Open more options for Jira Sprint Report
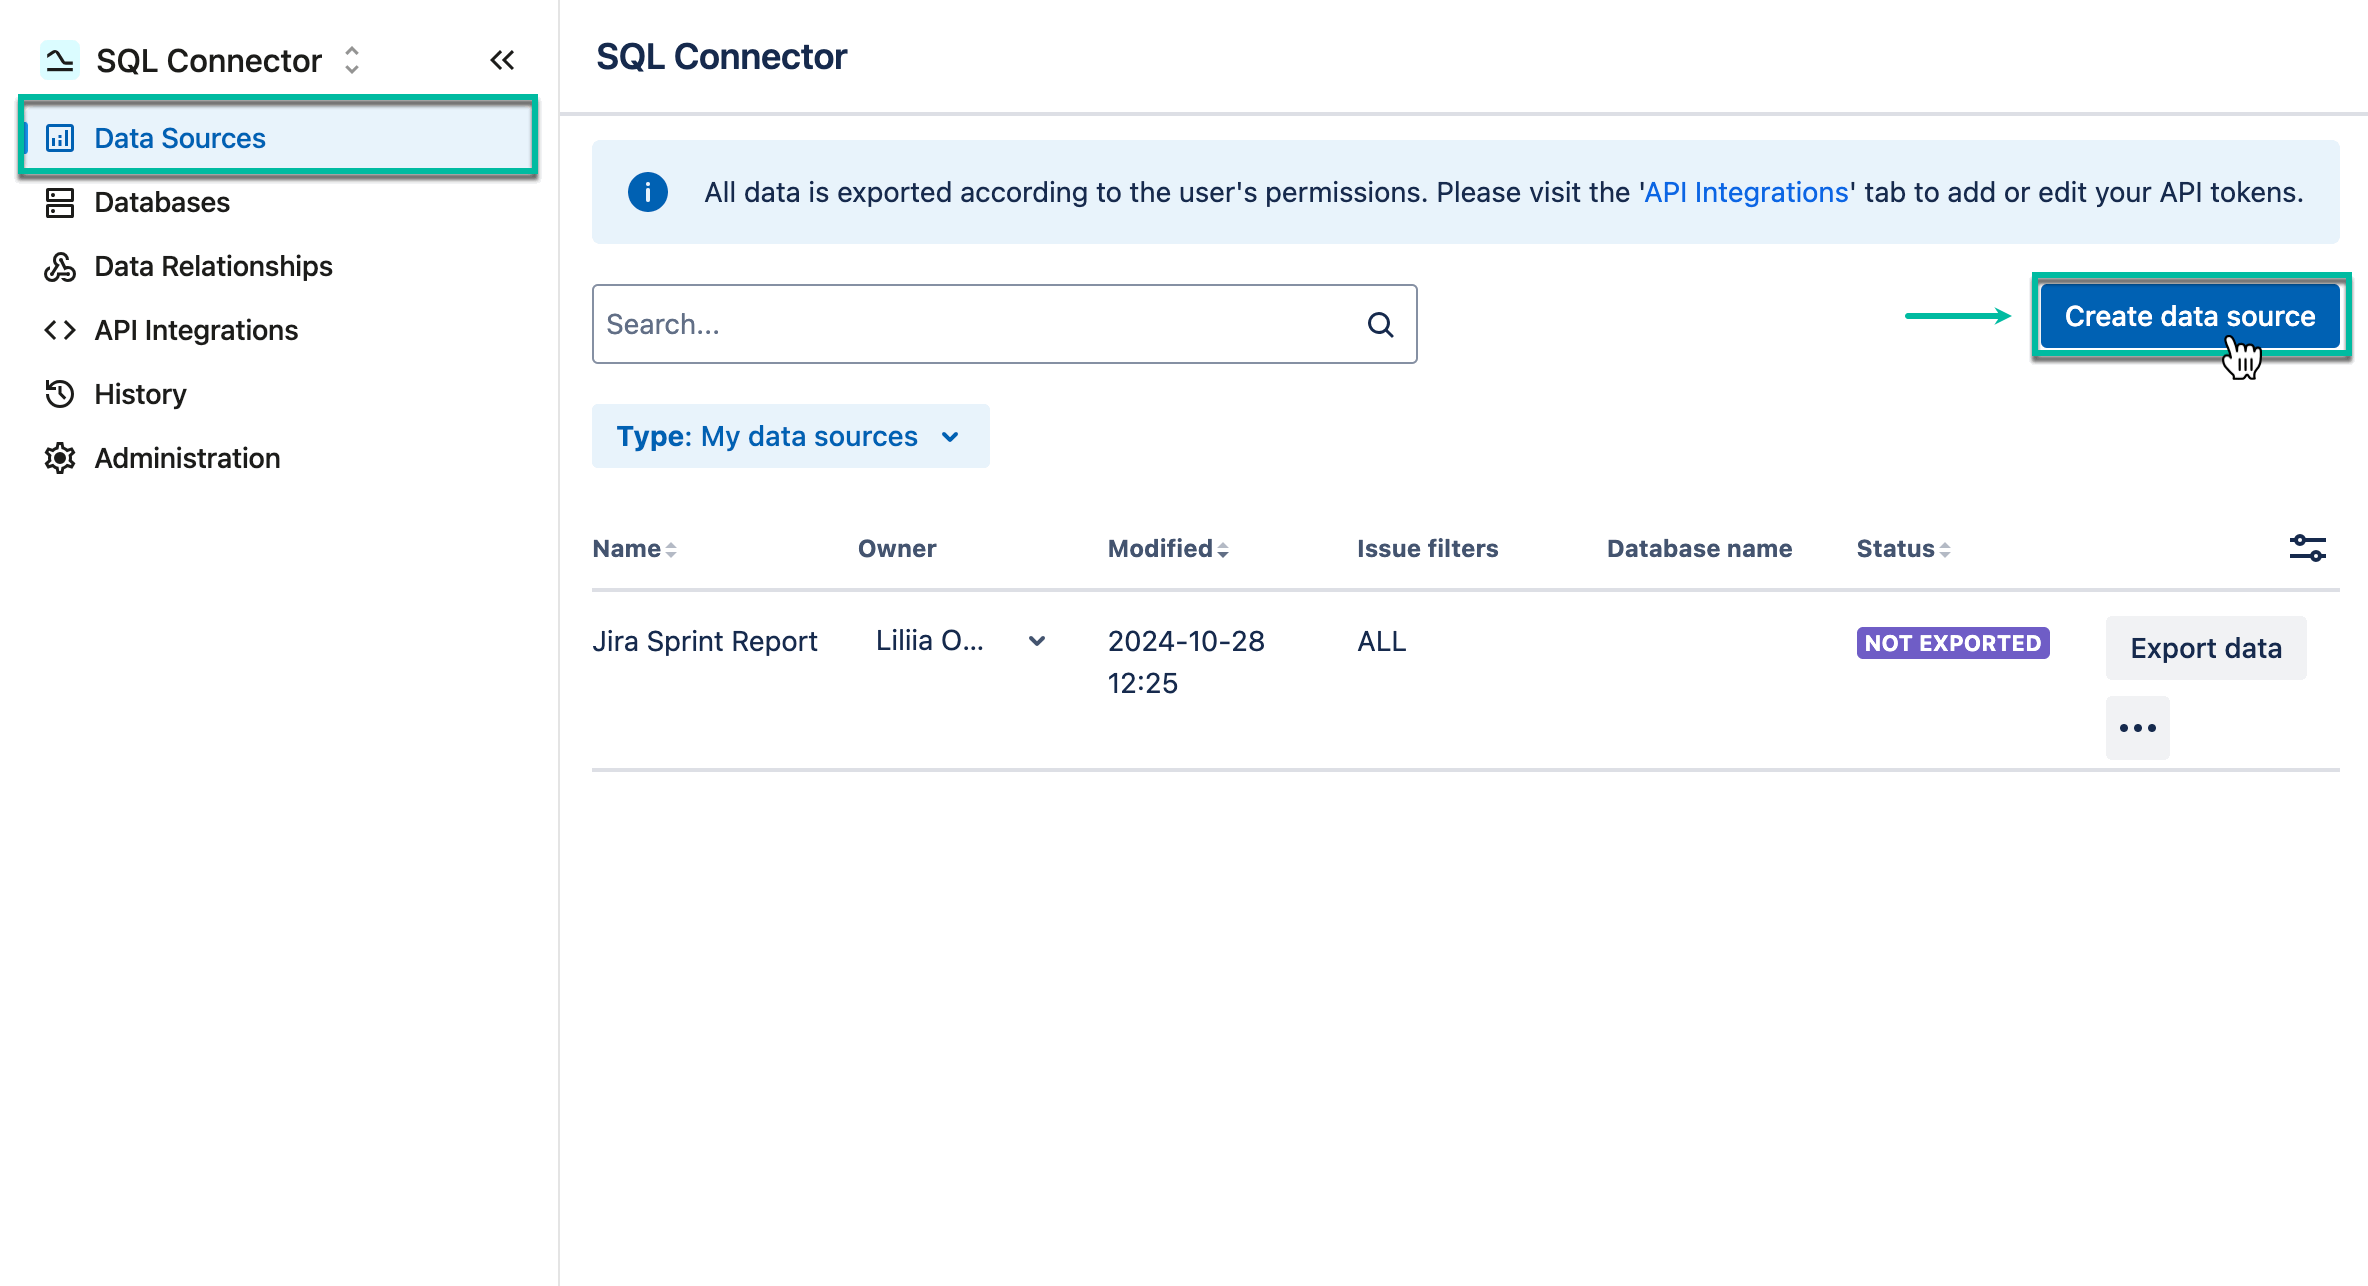Viewport: 2368px width, 1286px height. pyautogui.click(x=2137, y=727)
